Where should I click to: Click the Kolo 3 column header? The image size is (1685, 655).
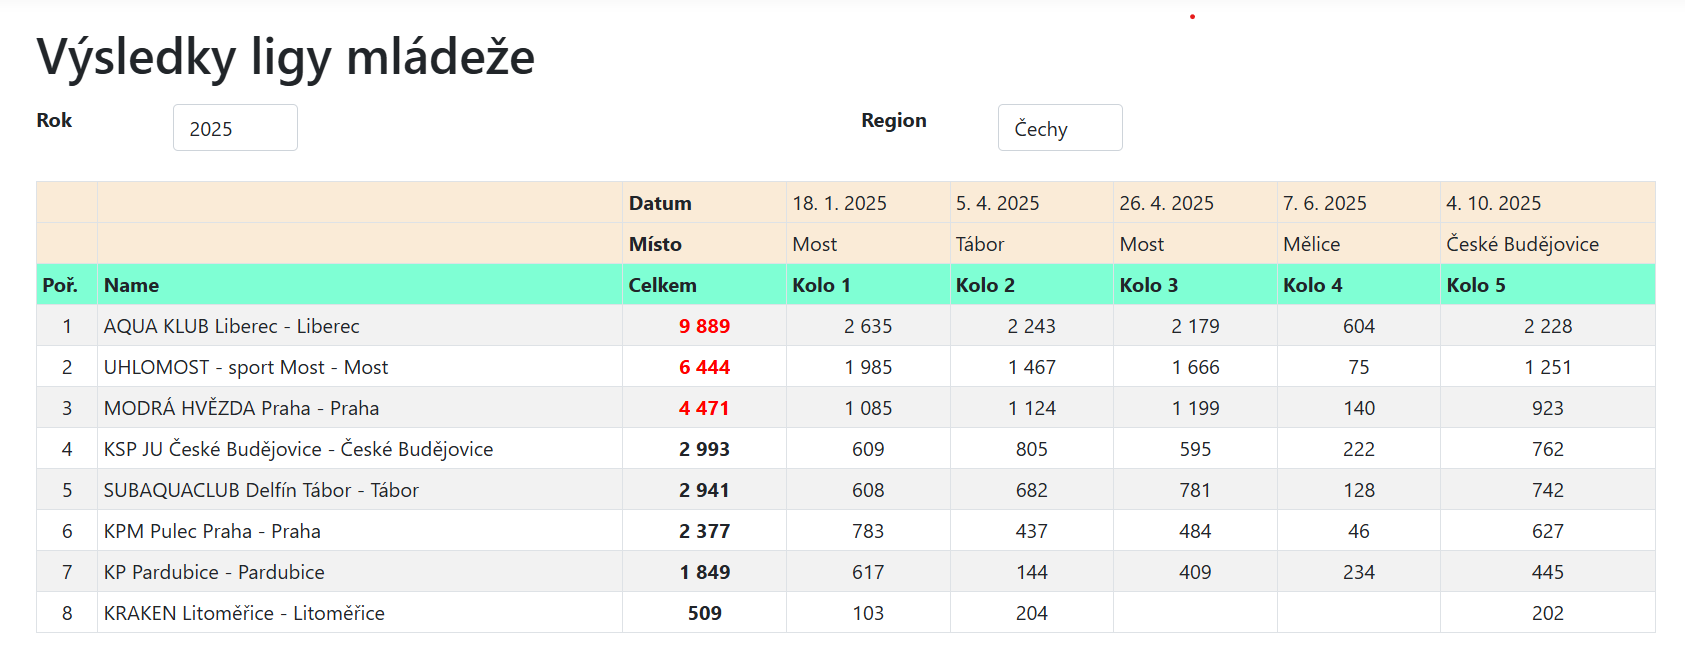(x=1148, y=285)
